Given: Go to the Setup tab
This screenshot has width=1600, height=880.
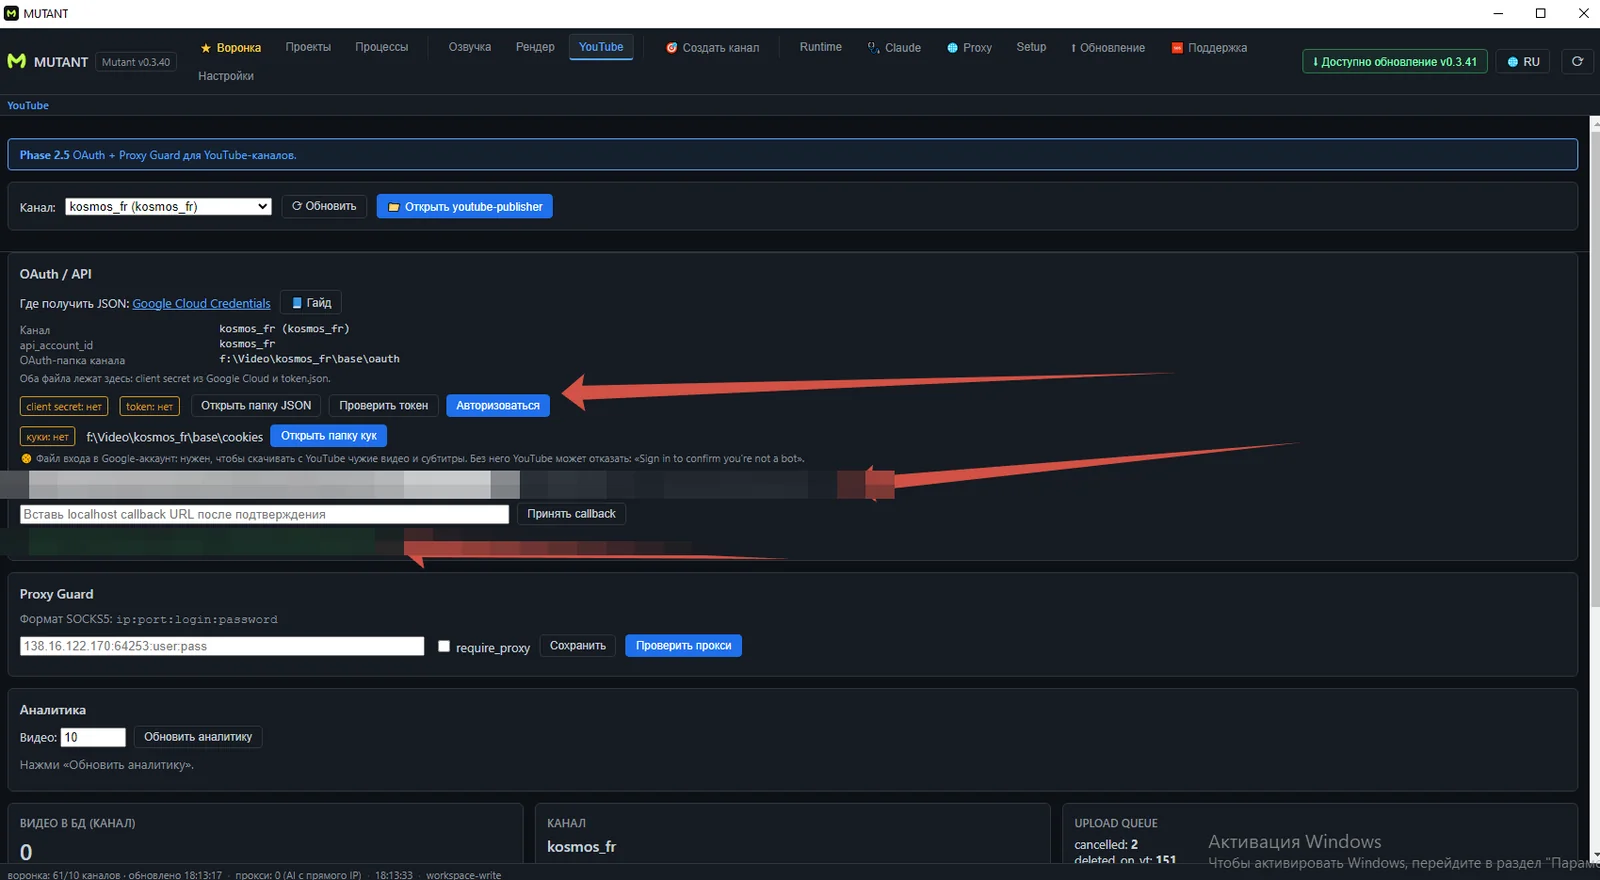Looking at the screenshot, I should tap(1031, 47).
